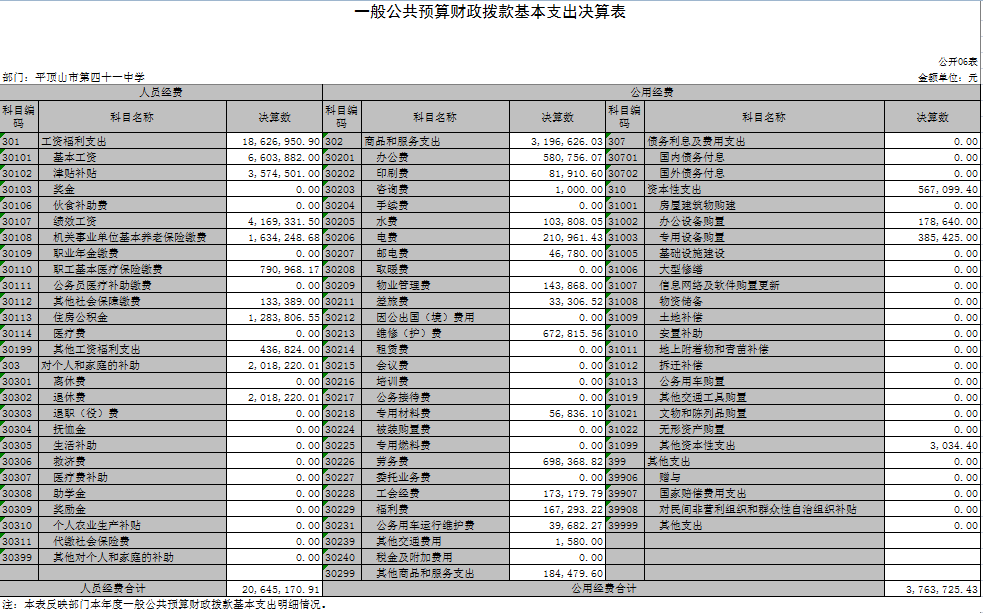Select 机关事业单位基本养老保险缴费 cell
The height and width of the screenshot is (613, 983).
[x=132, y=237]
